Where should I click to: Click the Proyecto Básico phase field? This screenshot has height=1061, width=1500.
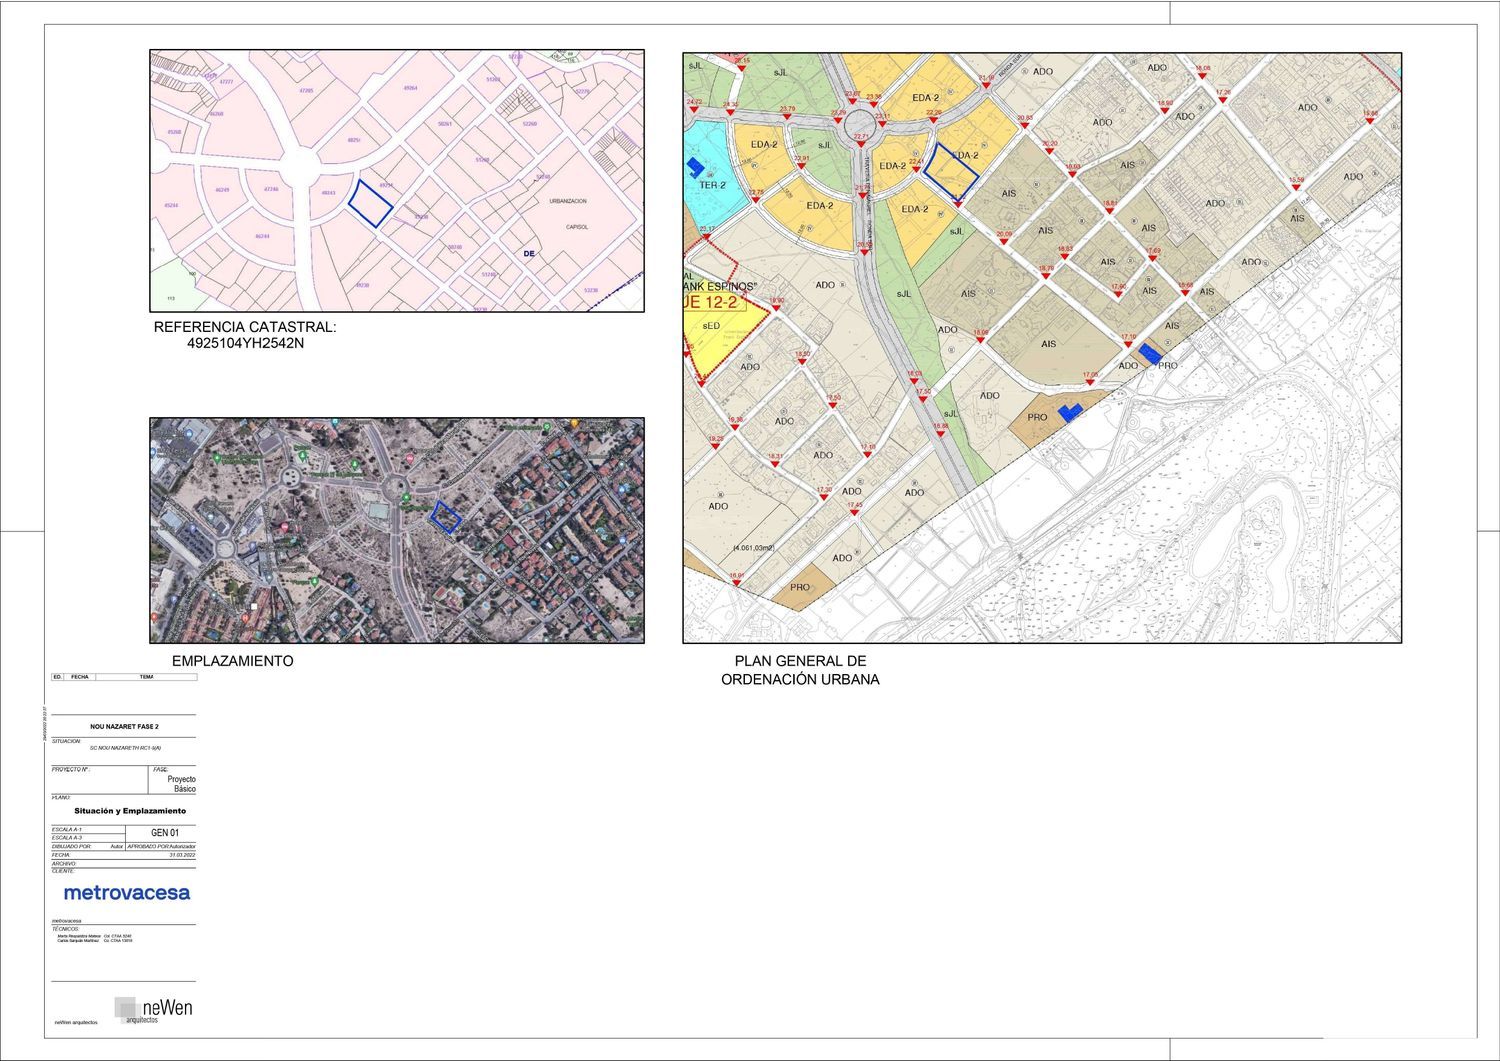pos(181,784)
